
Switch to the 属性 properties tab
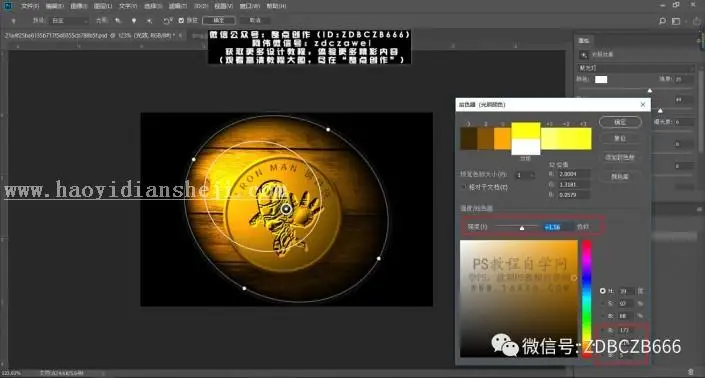[584, 41]
